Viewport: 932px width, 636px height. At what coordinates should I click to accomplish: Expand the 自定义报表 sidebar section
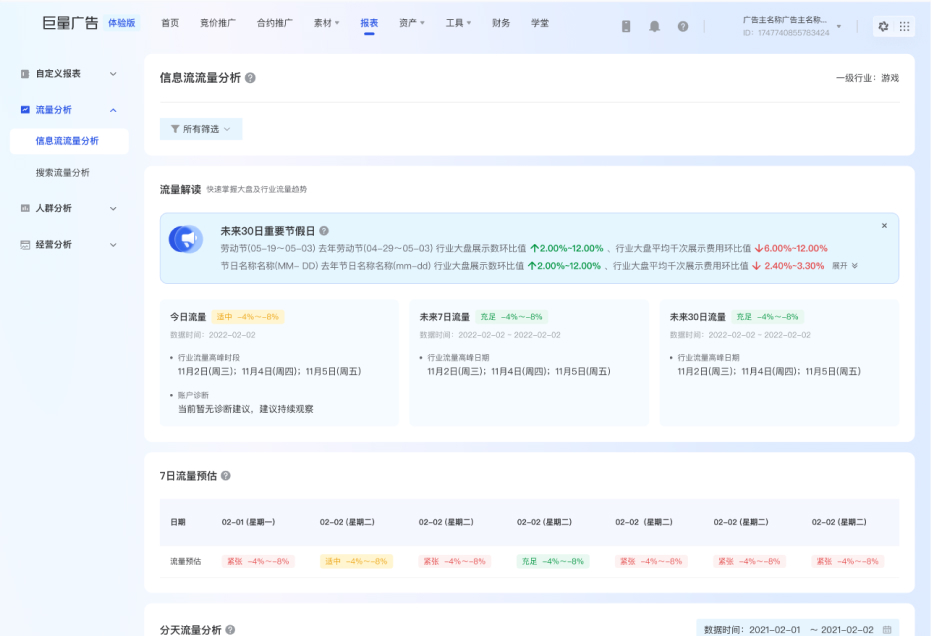(113, 74)
